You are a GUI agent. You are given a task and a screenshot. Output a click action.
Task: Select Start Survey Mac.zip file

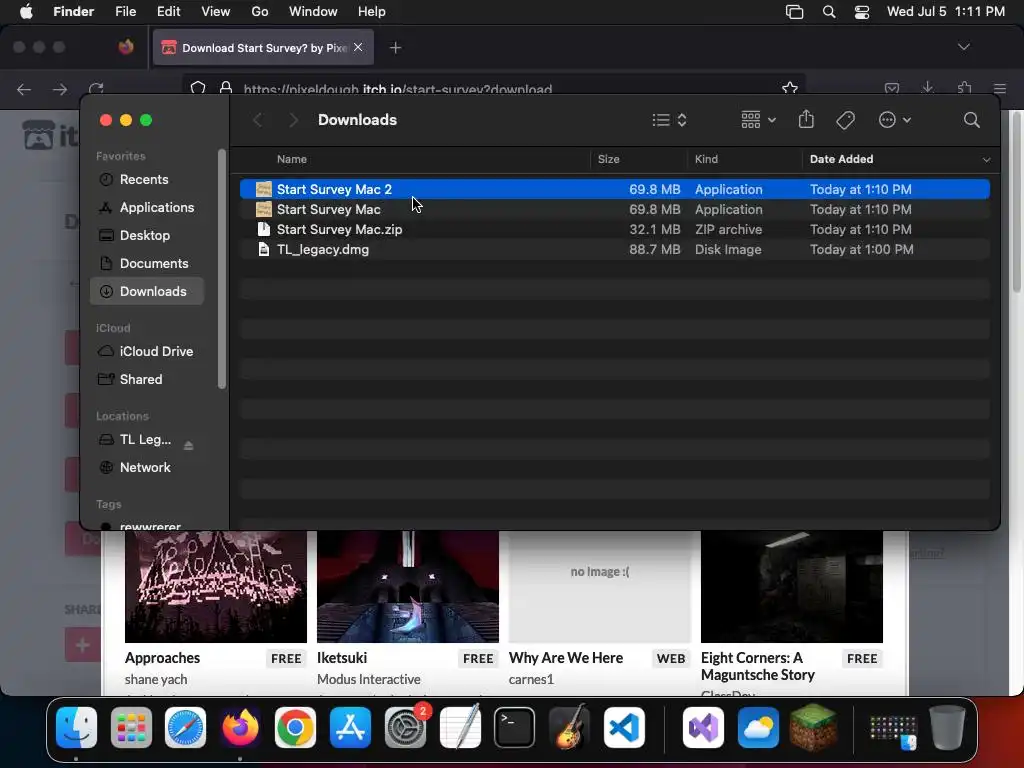coord(615,230)
